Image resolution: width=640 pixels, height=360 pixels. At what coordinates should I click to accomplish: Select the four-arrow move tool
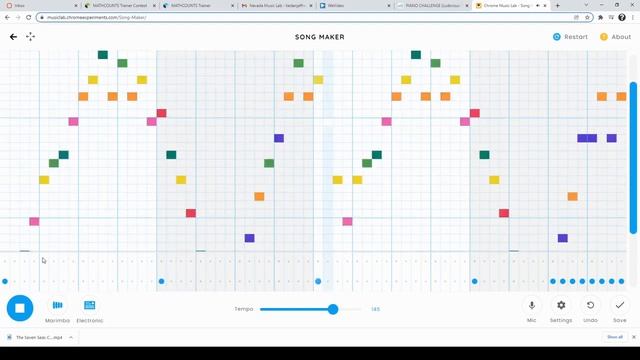(x=31, y=37)
